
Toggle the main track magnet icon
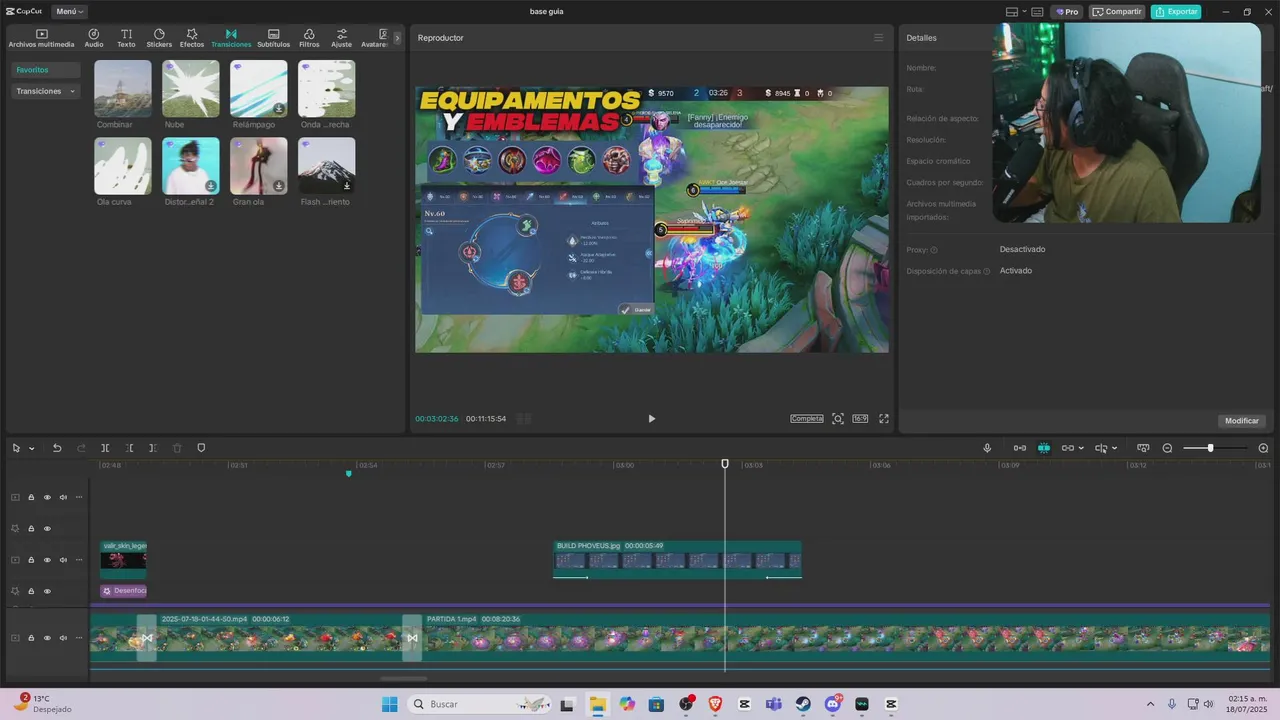coord(1019,448)
